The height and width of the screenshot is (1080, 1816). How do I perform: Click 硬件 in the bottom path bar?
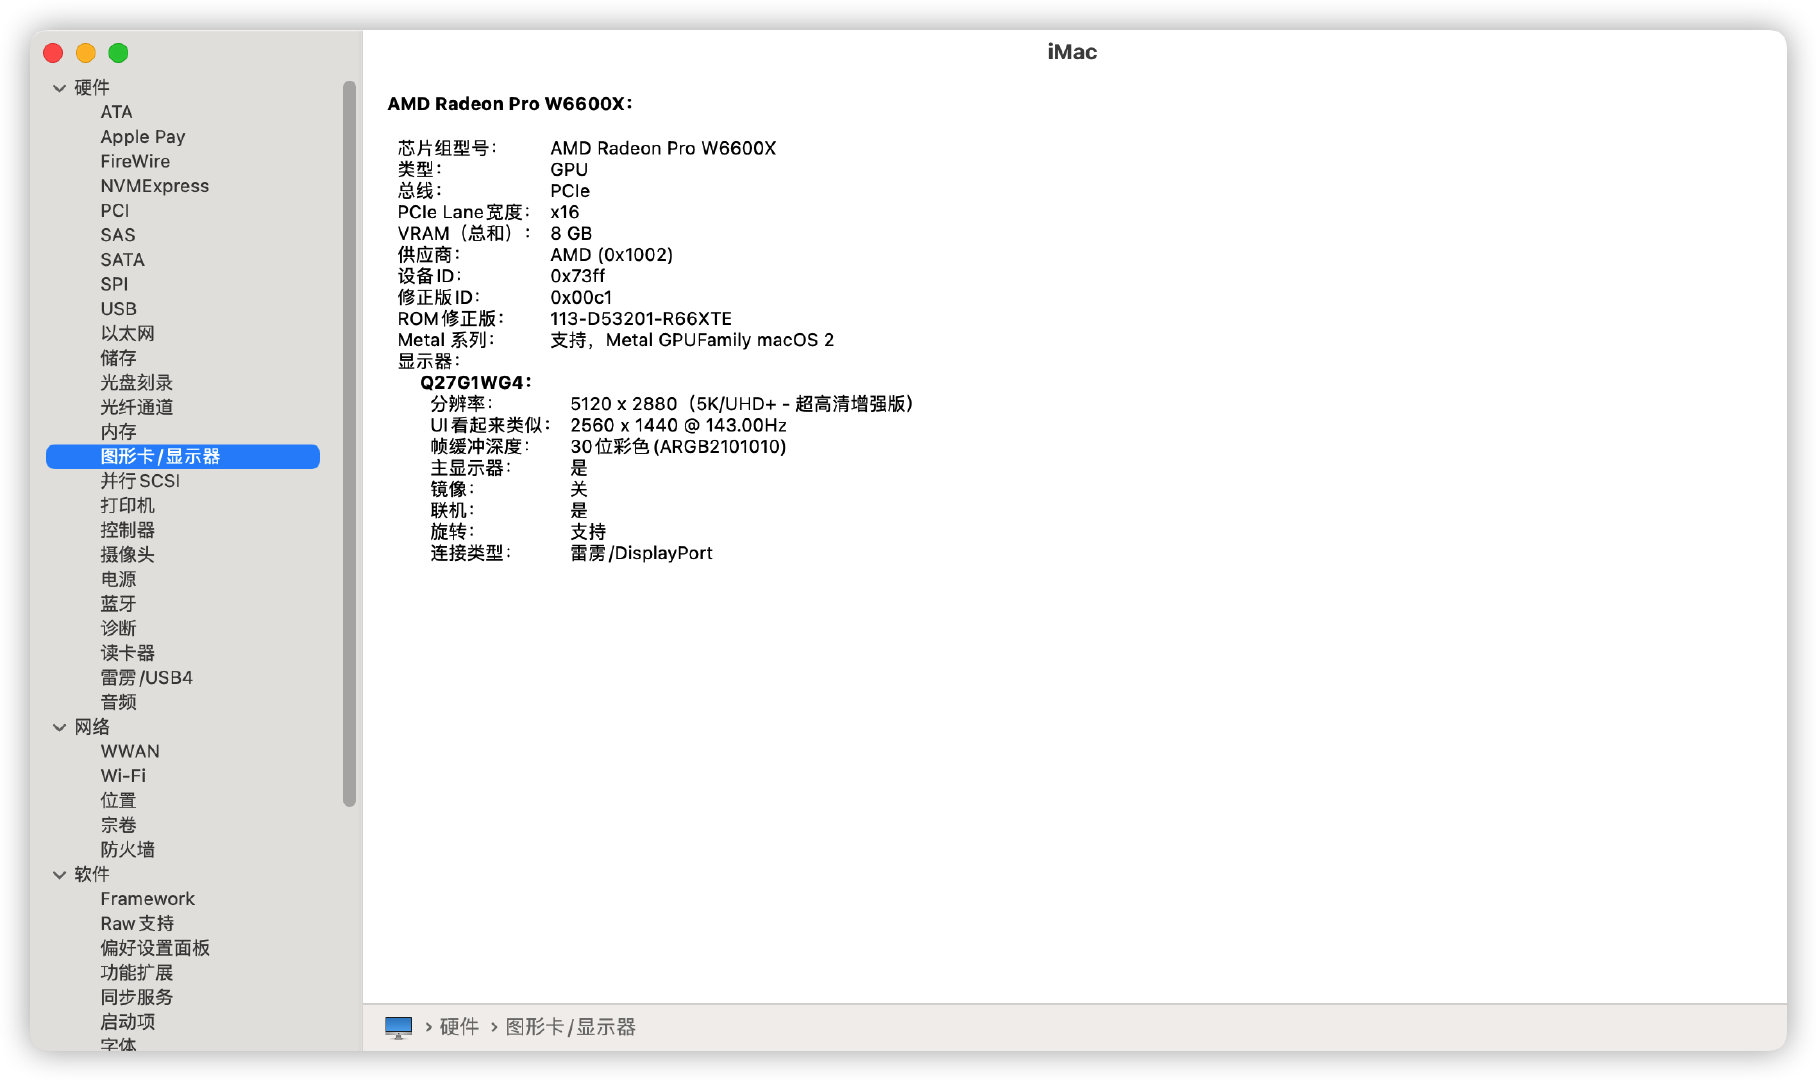pos(459,1027)
